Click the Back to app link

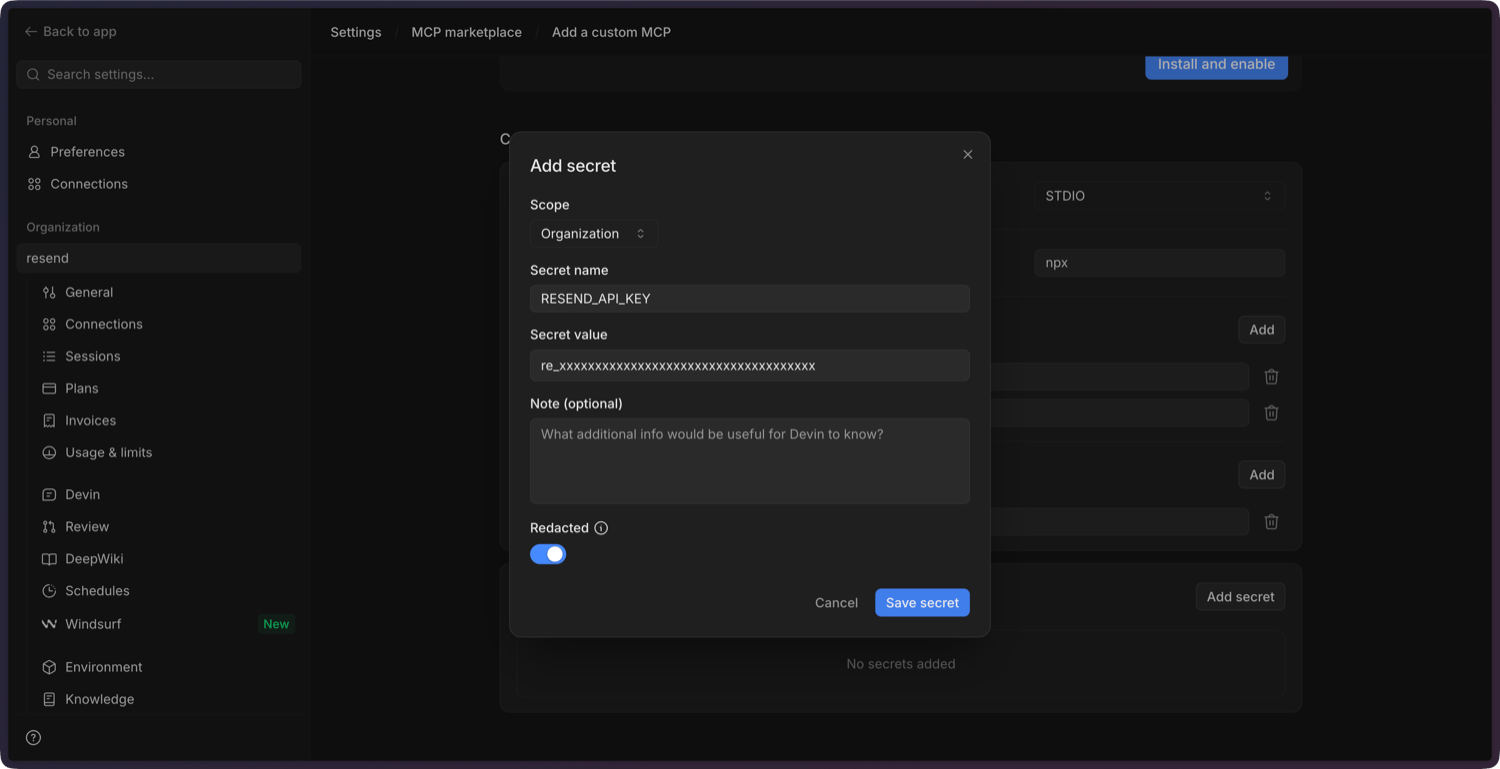point(71,32)
